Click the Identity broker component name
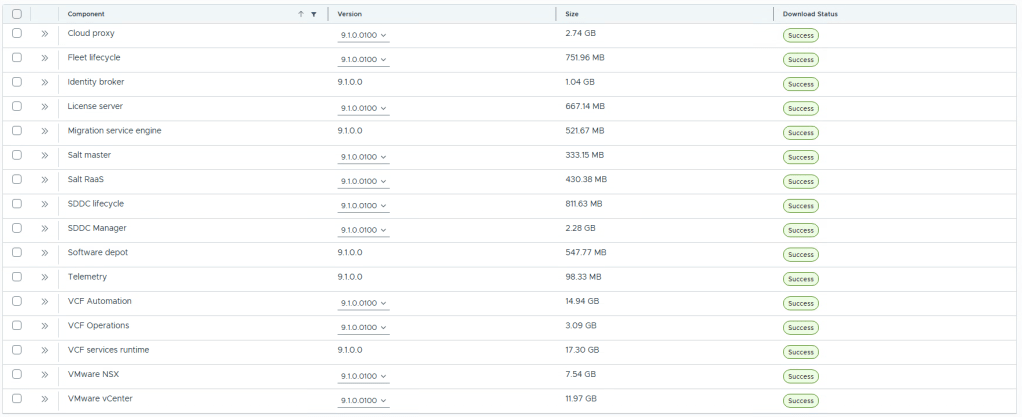Image resolution: width=1022 pixels, height=417 pixels. (96, 82)
